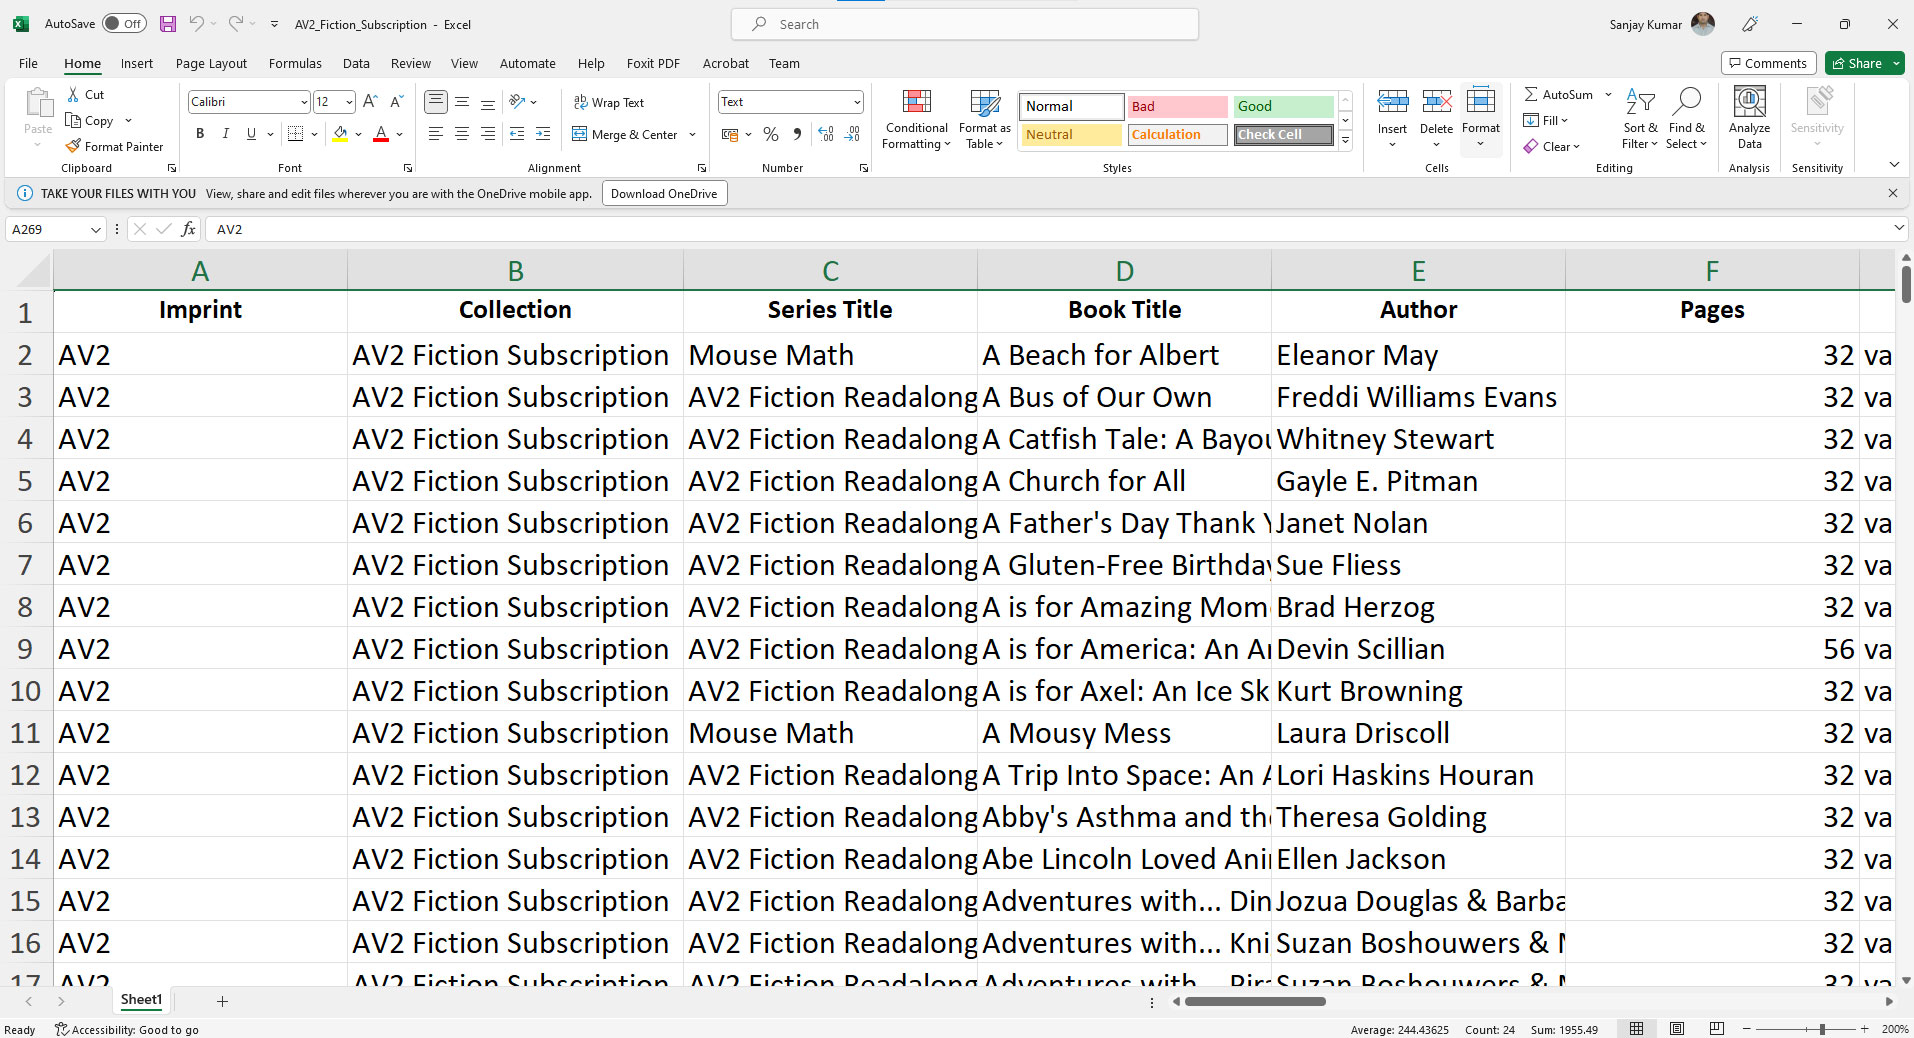
Task: Click the Insert Function fx icon
Action: tap(188, 229)
